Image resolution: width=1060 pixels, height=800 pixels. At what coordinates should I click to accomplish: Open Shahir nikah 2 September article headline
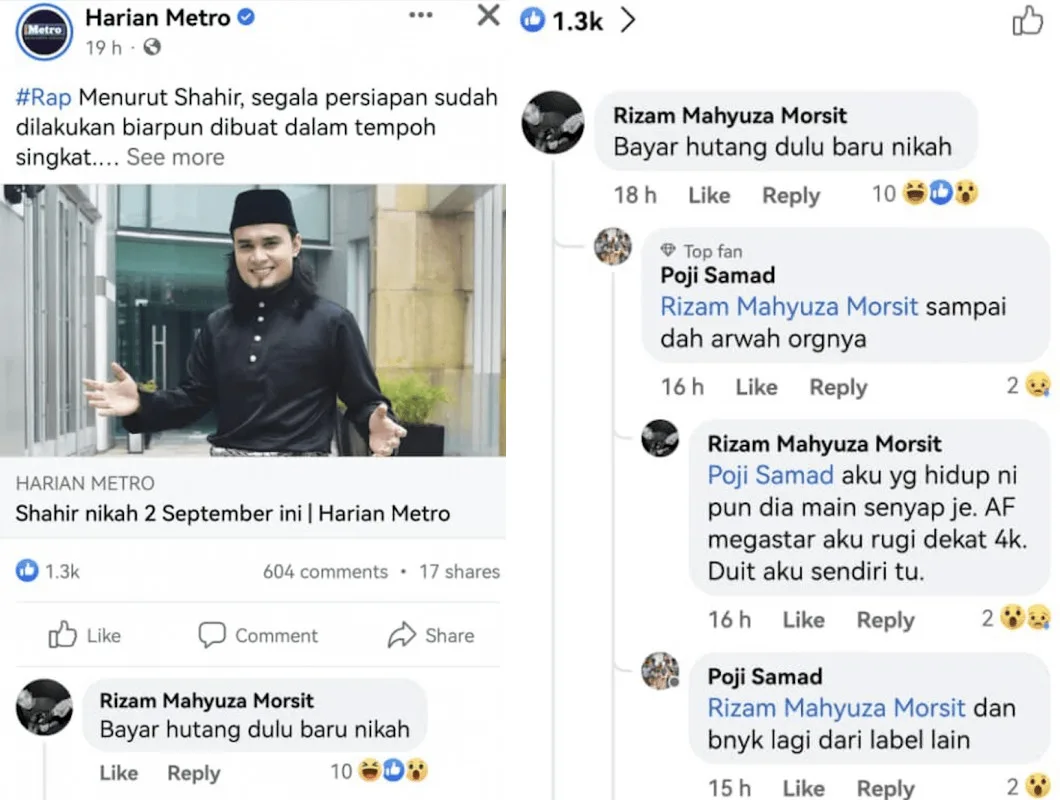233,514
